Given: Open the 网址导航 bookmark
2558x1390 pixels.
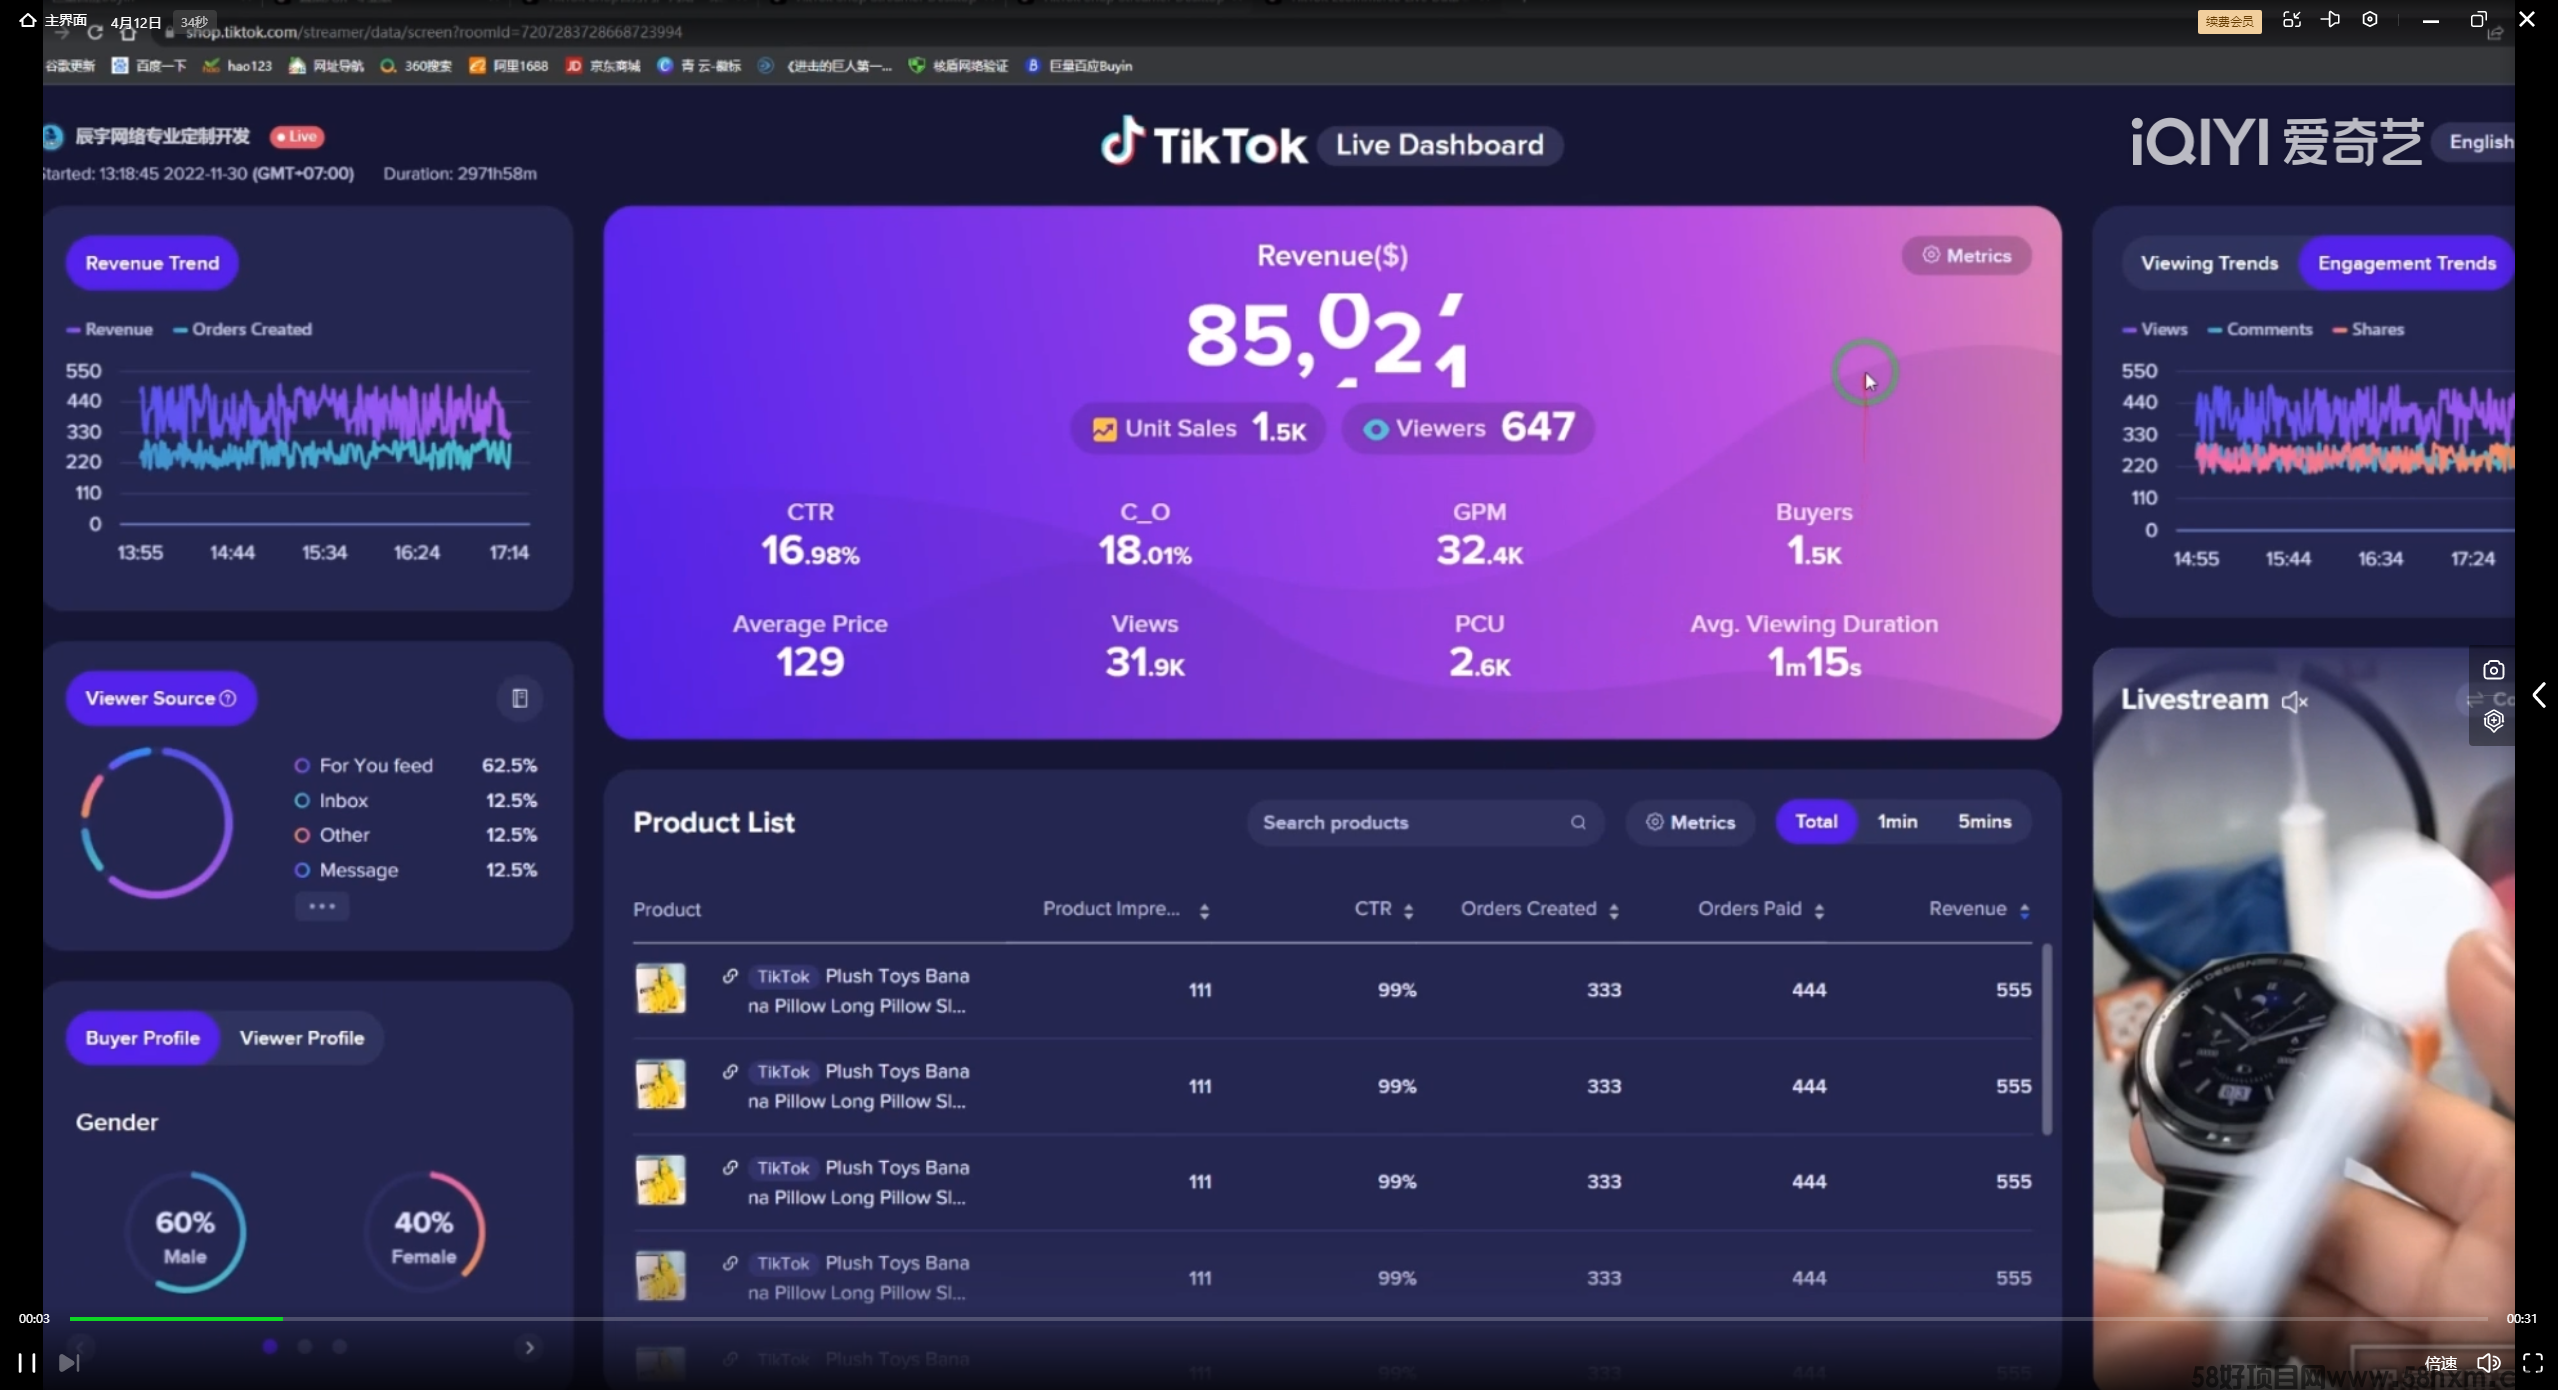Looking at the screenshot, I should pyautogui.click(x=326, y=66).
